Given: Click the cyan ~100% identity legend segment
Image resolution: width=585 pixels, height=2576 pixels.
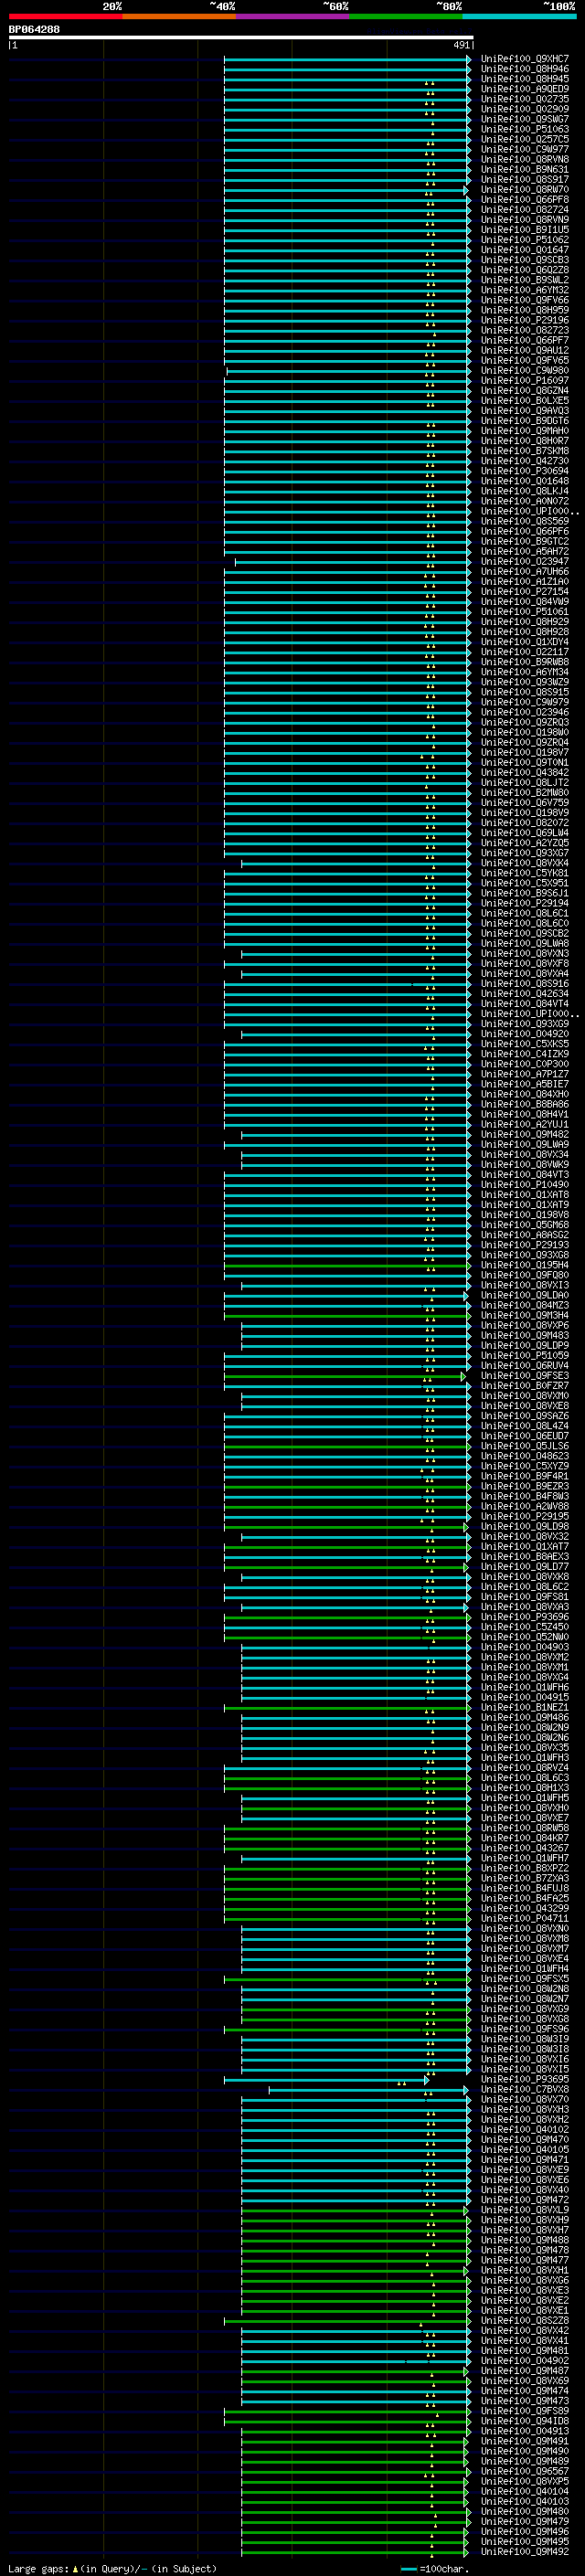Looking at the screenshot, I should pyautogui.click(x=520, y=16).
